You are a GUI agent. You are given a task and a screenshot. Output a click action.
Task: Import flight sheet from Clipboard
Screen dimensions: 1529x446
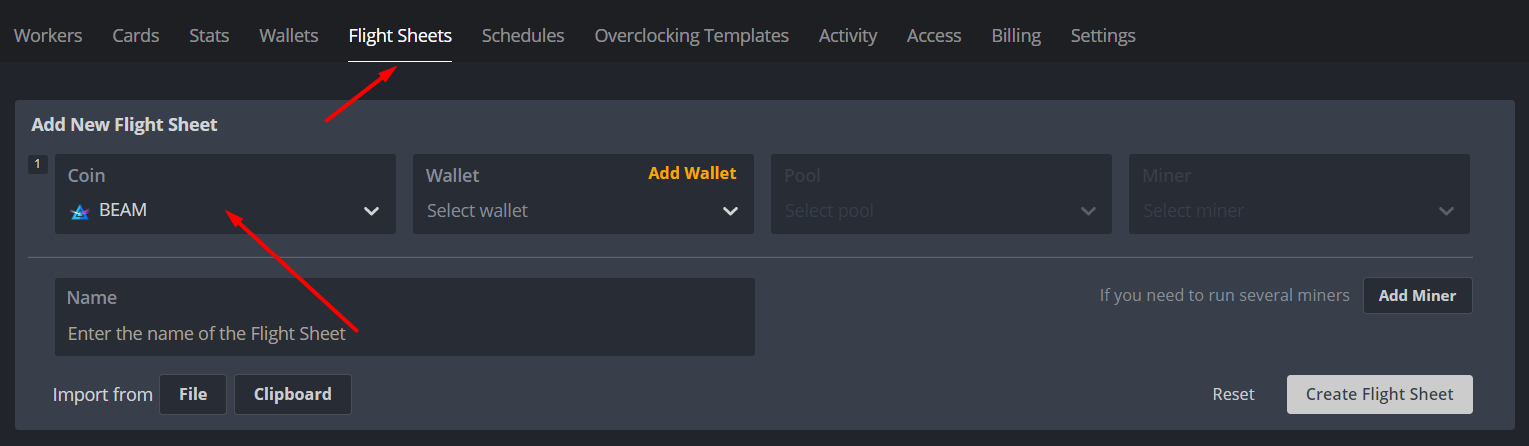[x=293, y=394]
